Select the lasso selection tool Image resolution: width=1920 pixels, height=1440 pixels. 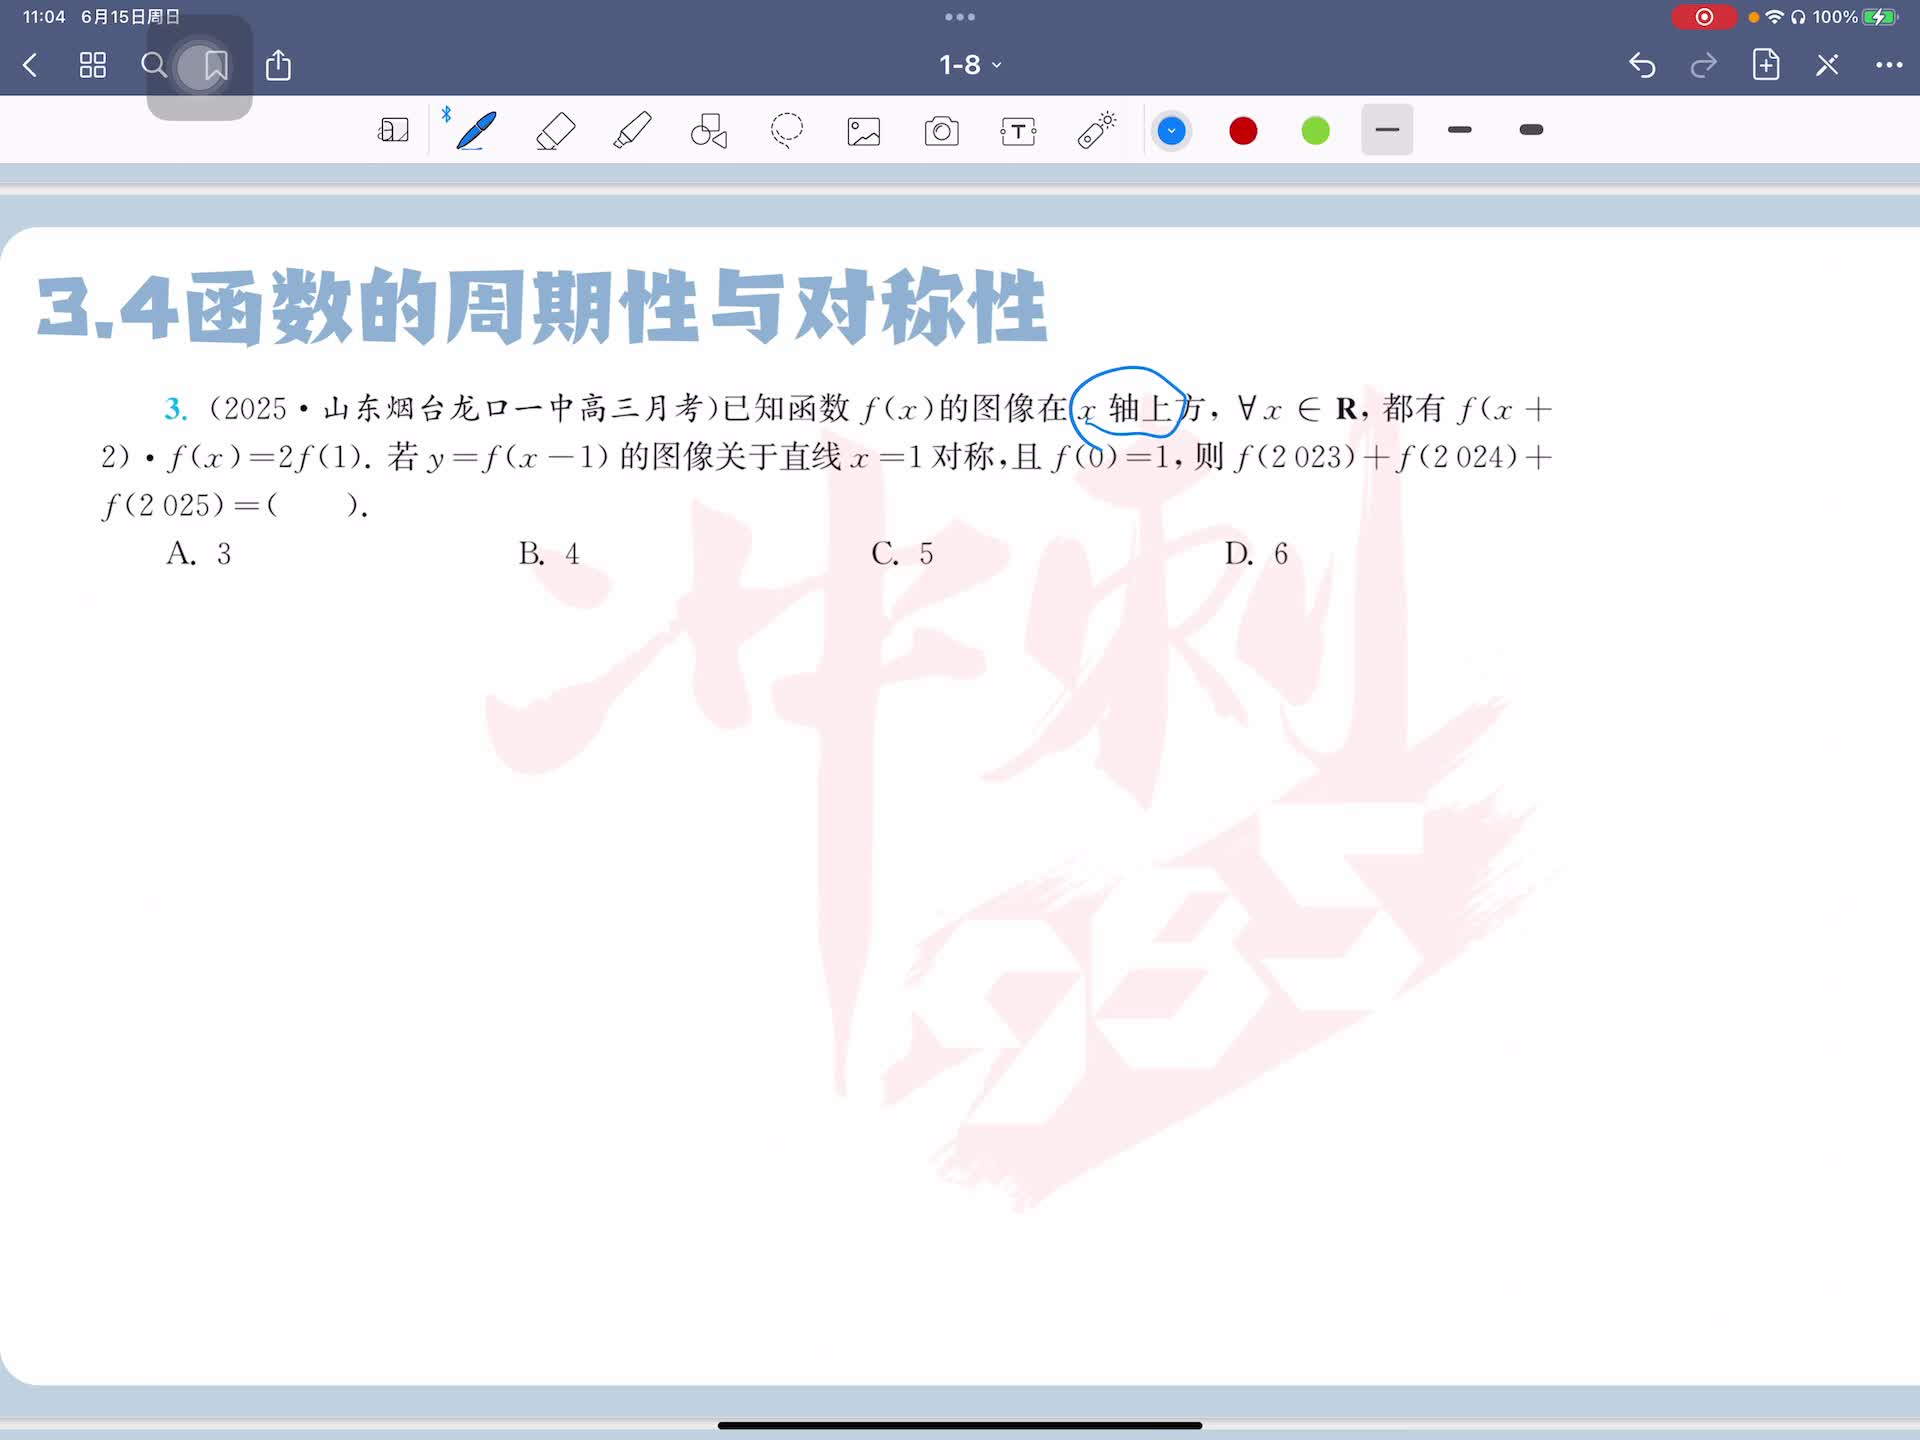pos(787,131)
